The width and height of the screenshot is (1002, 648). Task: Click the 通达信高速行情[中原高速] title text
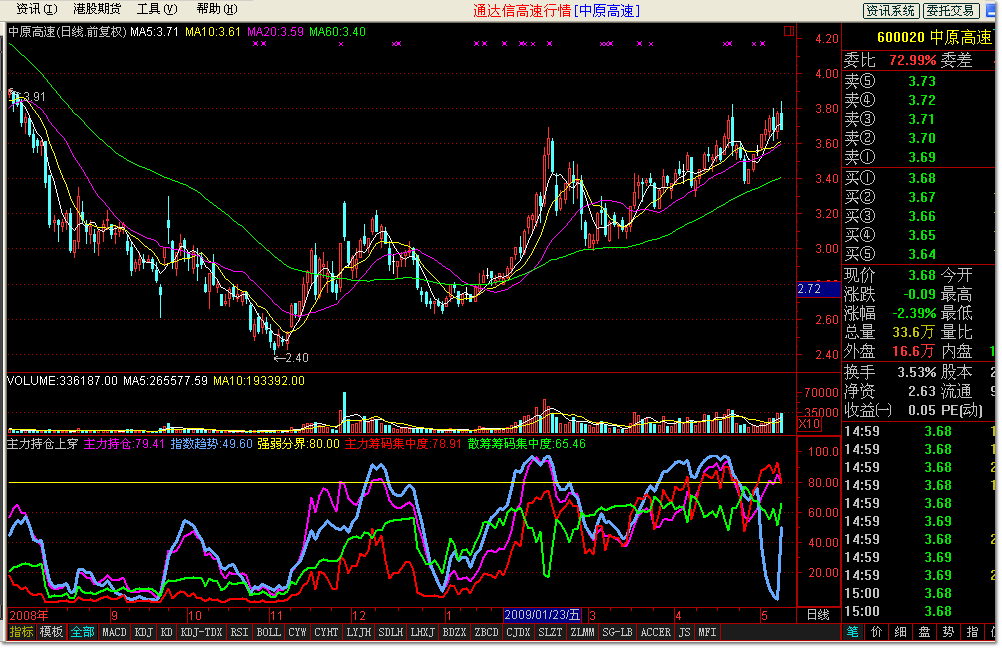tap(556, 11)
